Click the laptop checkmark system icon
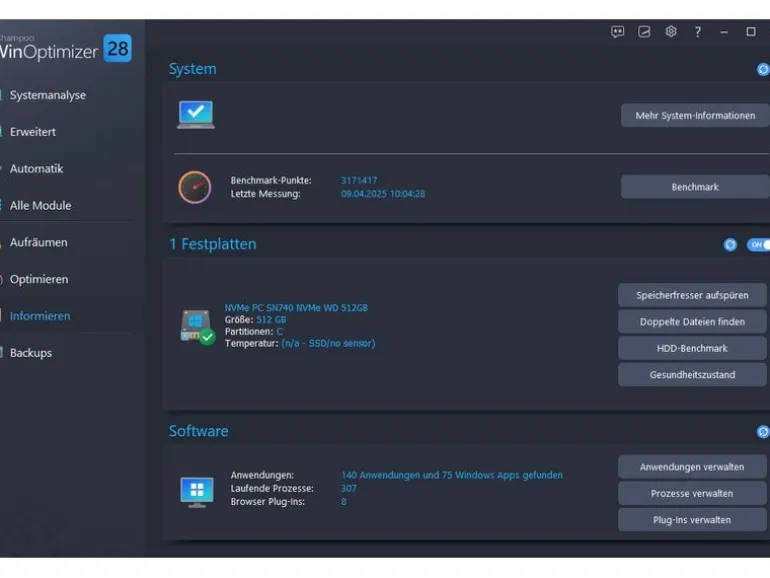The width and height of the screenshot is (770, 578). (x=196, y=114)
